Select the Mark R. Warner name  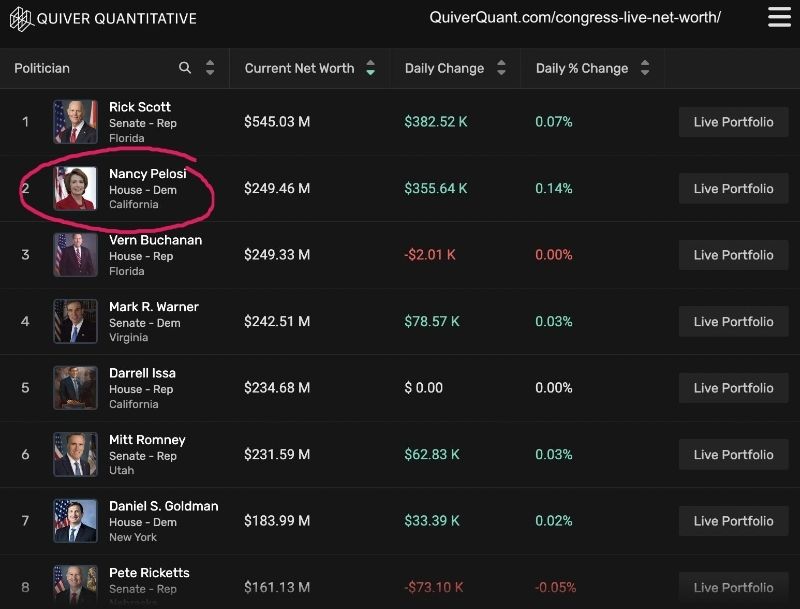coord(154,307)
